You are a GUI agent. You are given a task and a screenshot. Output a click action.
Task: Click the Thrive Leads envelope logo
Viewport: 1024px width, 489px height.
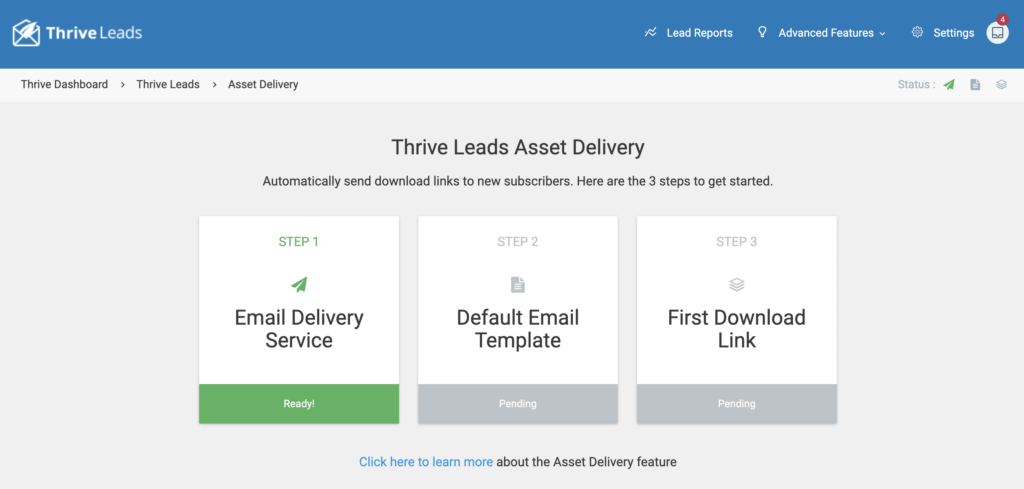pyautogui.click(x=26, y=33)
